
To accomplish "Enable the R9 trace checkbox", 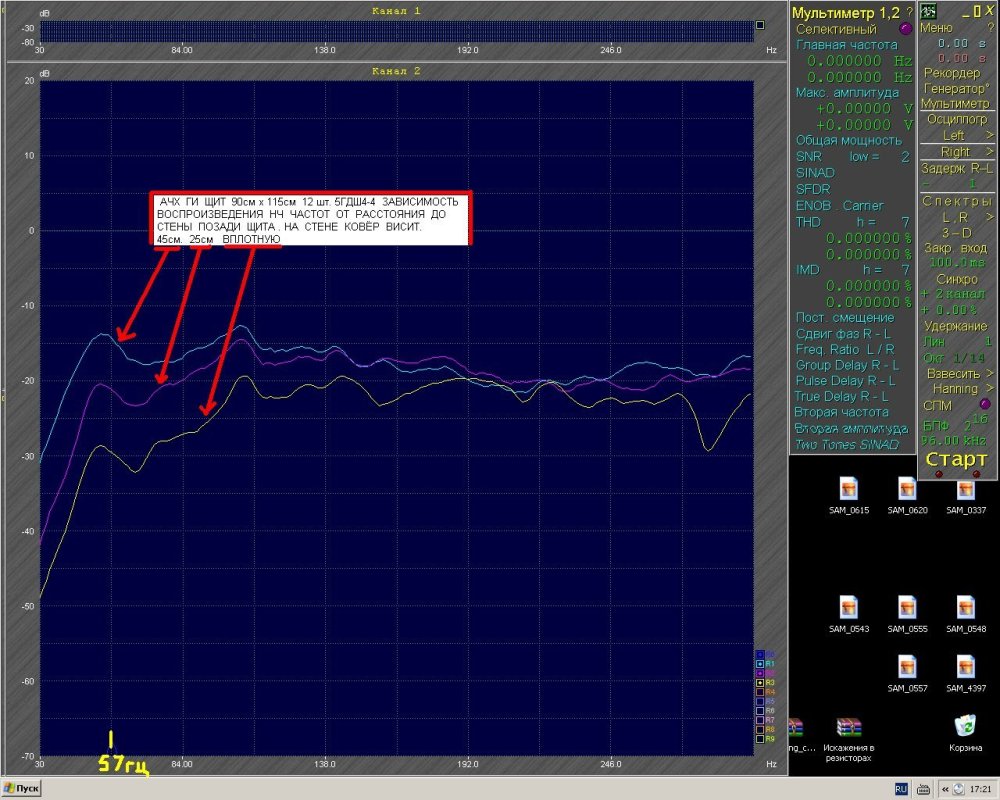I will [760, 738].
